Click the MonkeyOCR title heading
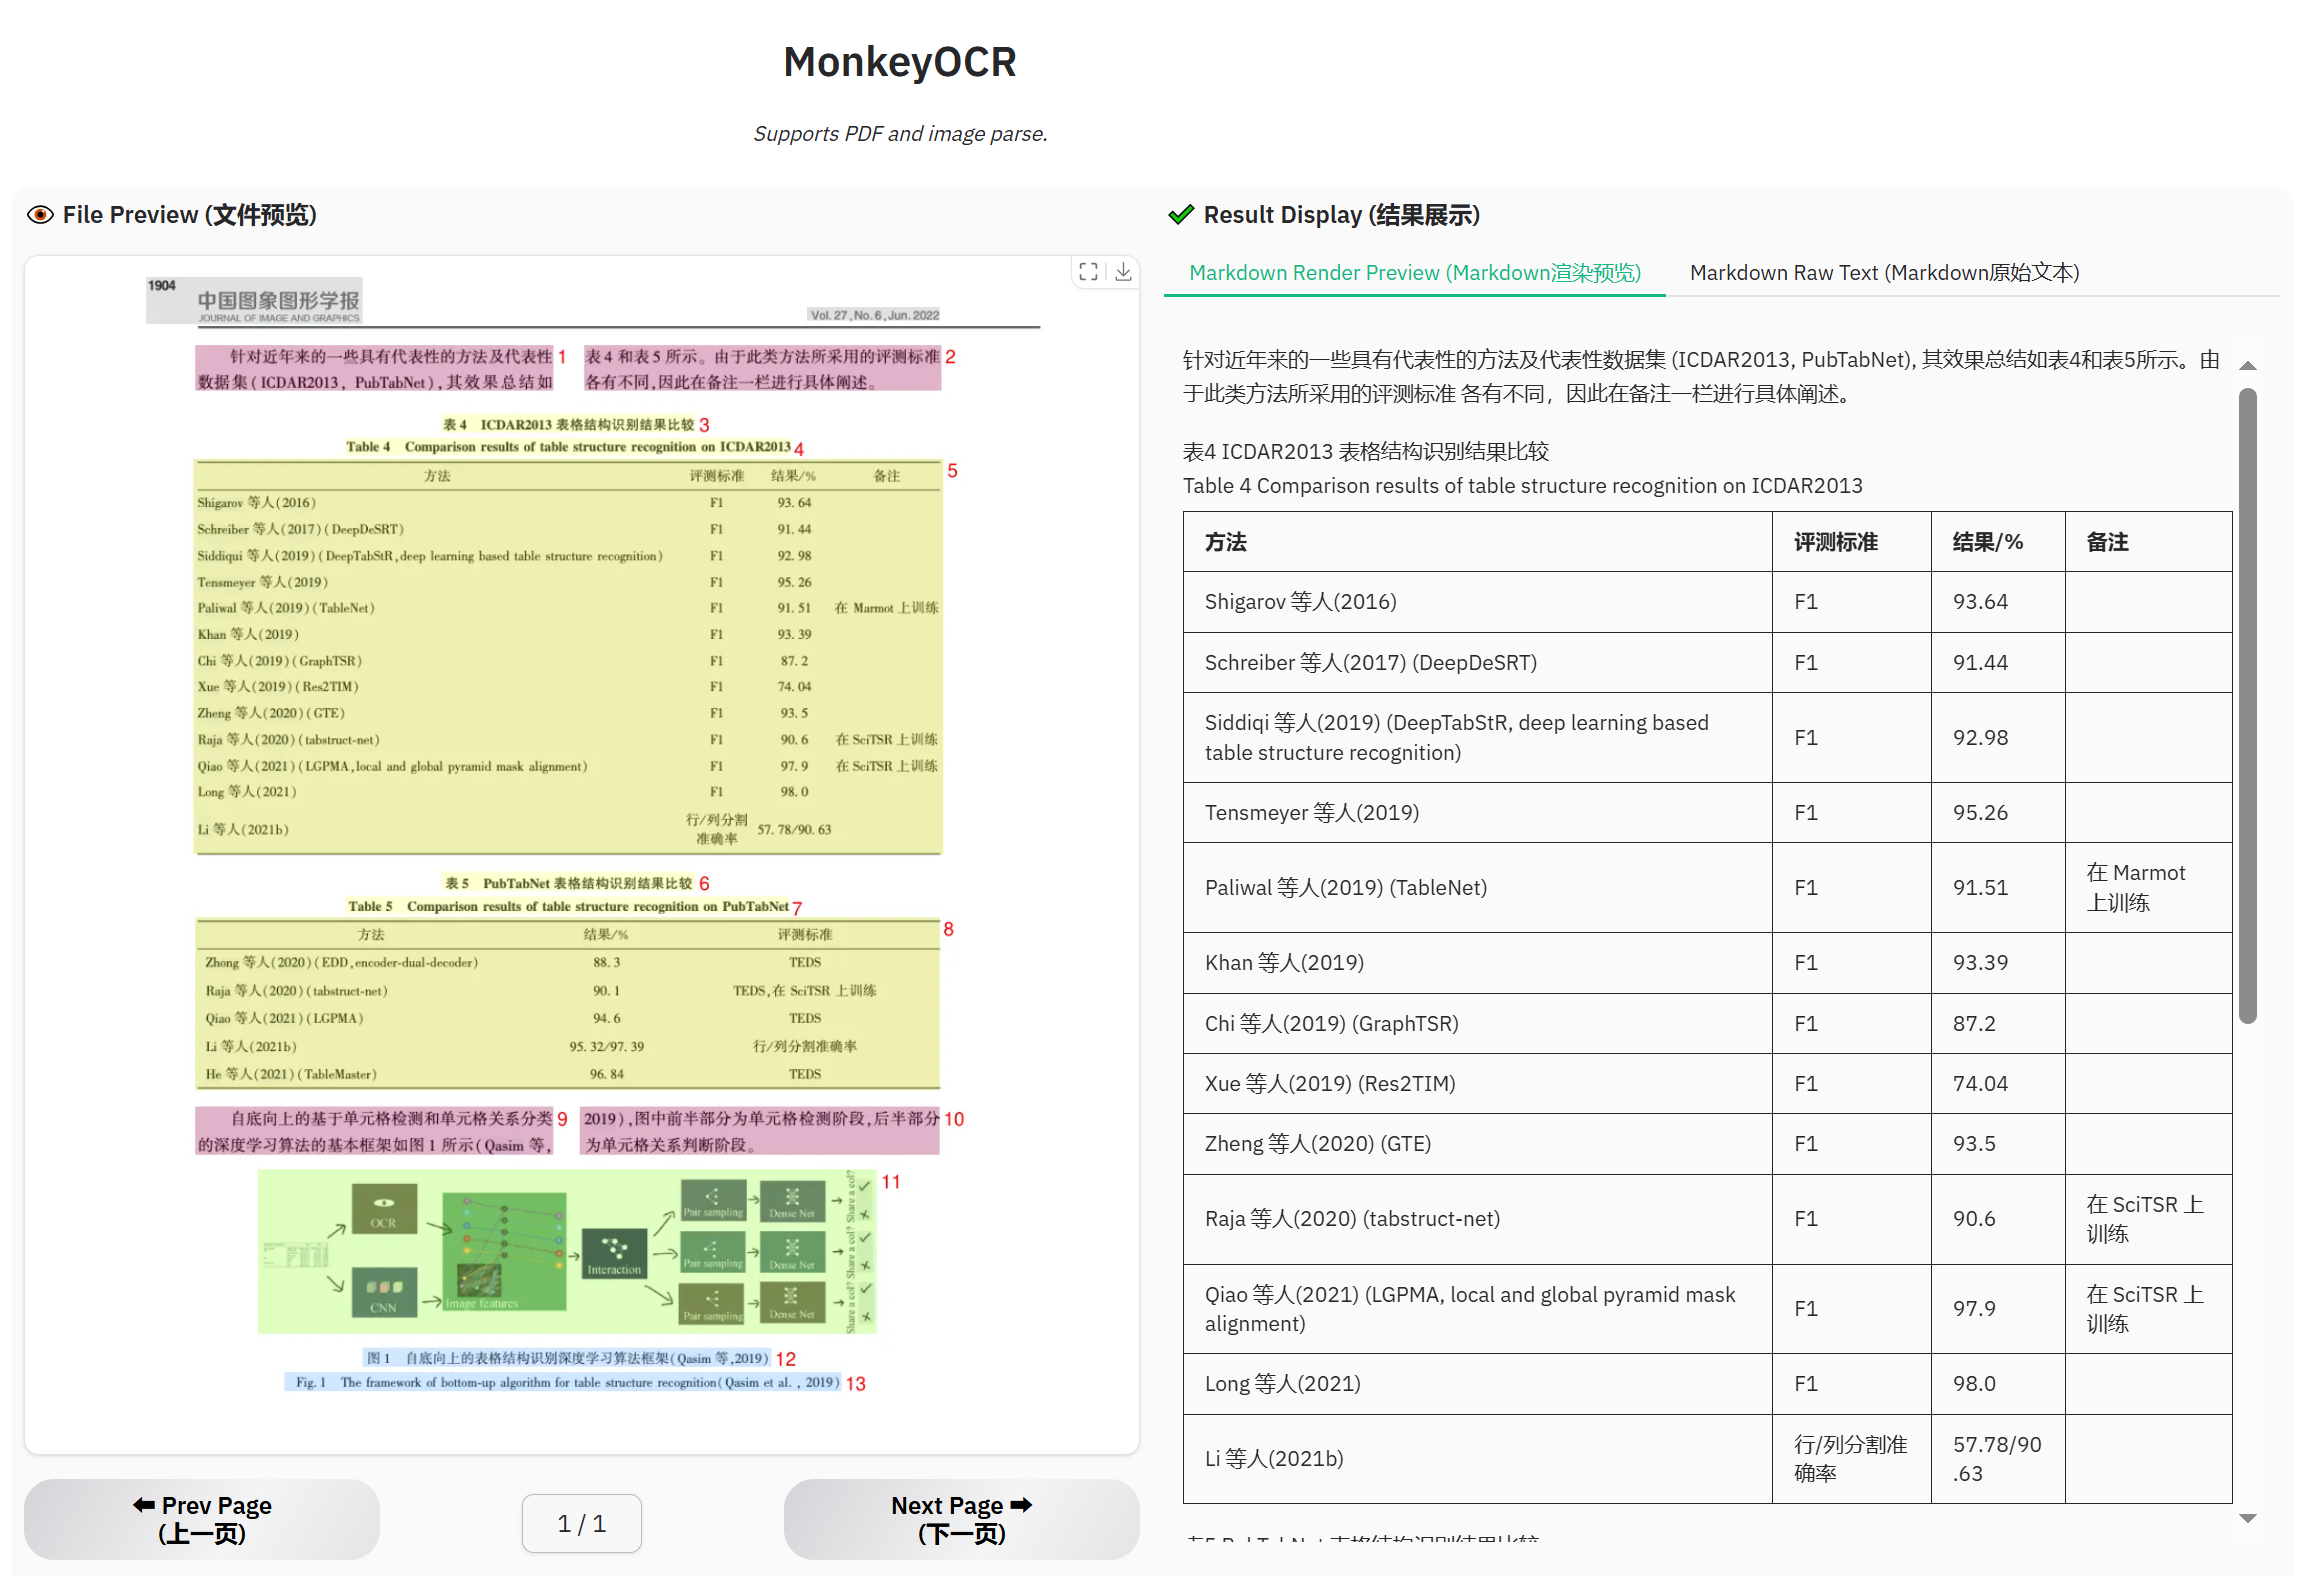 pos(899,62)
